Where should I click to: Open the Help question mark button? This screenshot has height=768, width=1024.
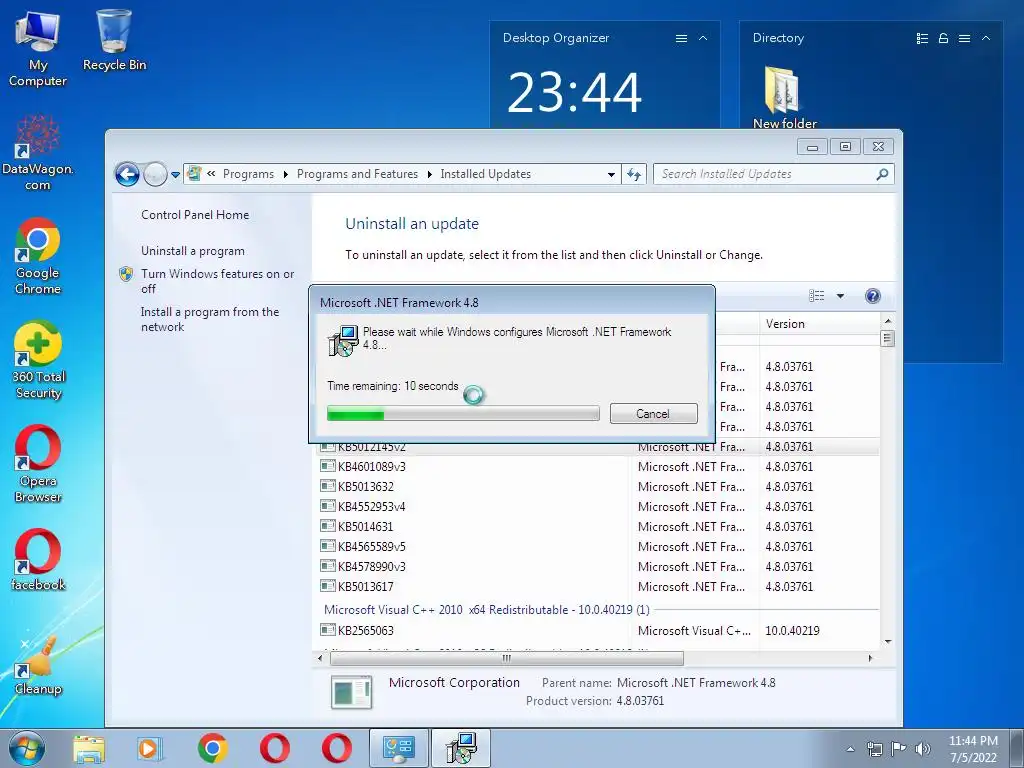[872, 296]
